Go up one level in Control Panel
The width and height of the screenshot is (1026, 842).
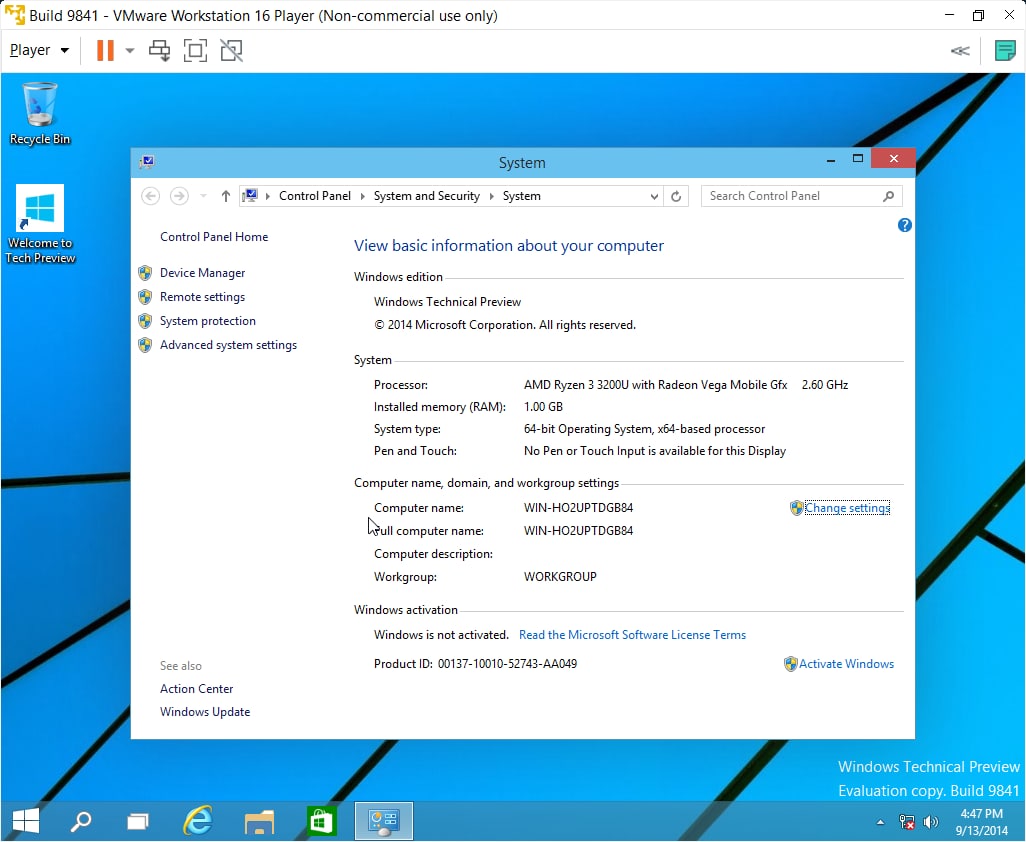point(226,196)
